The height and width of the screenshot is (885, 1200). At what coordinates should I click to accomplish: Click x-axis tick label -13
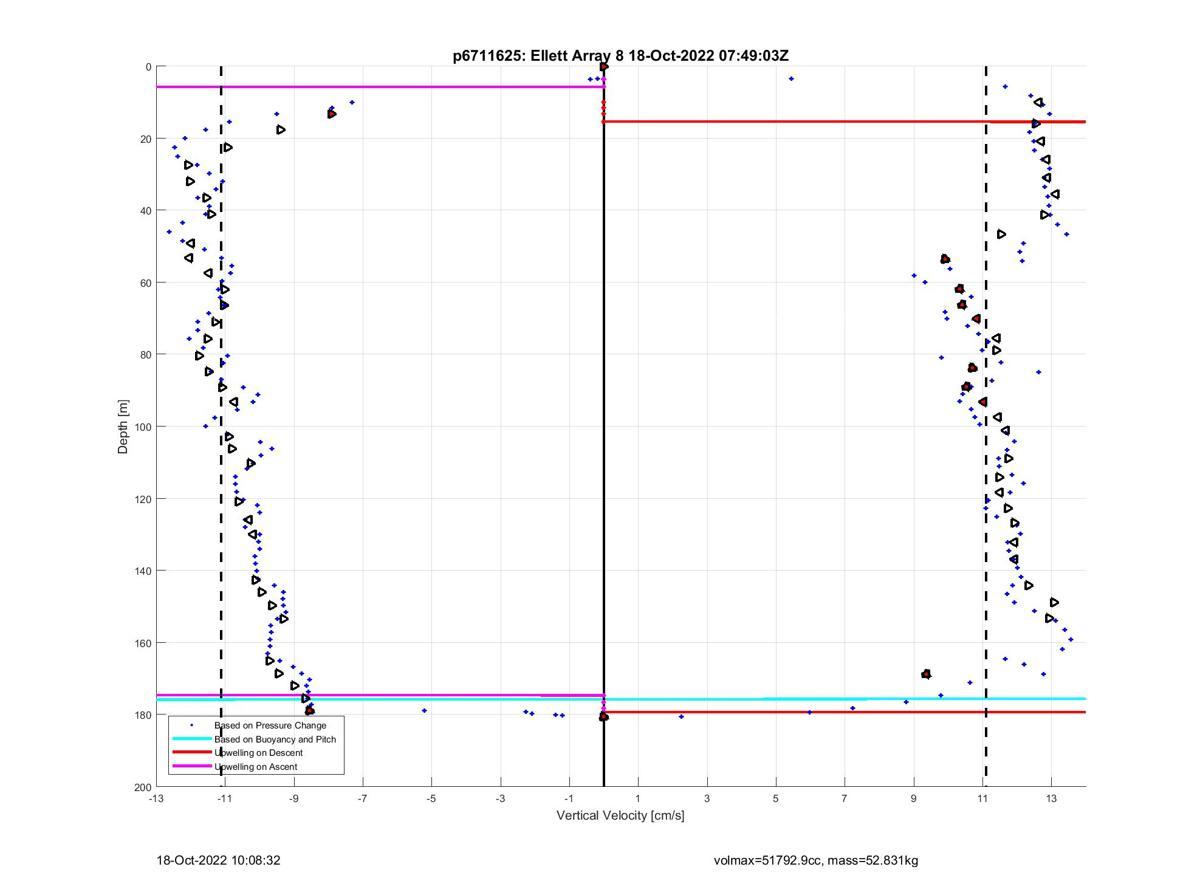[x=156, y=798]
